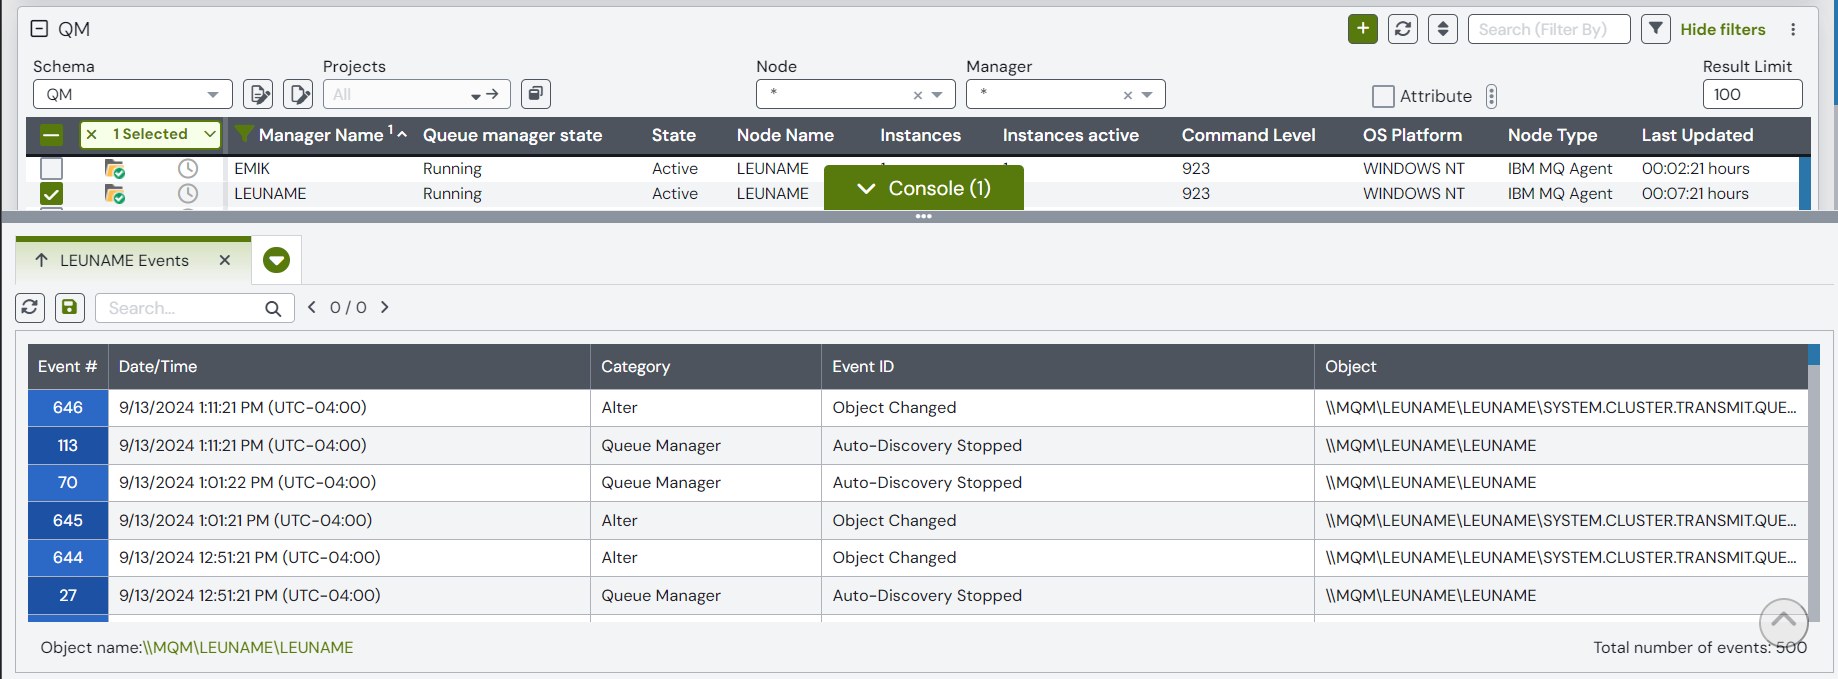1838x679 pixels.
Task: Open the Projects All dropdown
Action: click(x=416, y=94)
